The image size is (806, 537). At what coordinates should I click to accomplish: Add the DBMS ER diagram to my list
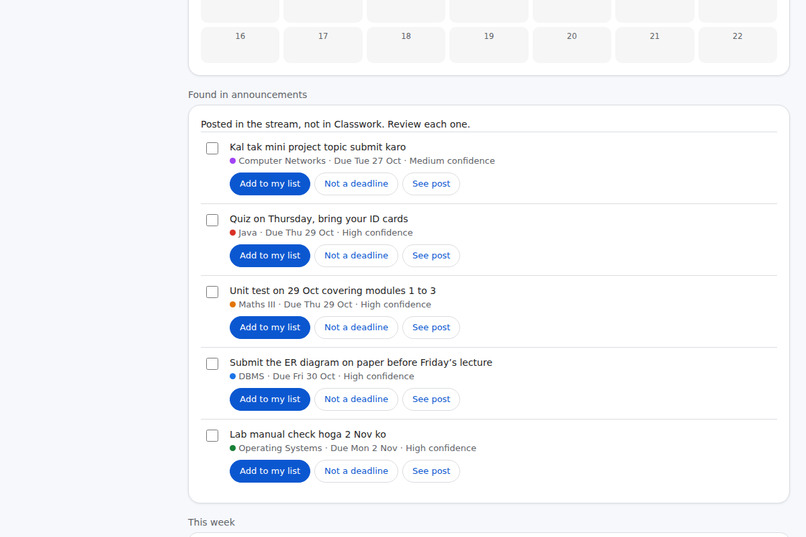click(270, 399)
